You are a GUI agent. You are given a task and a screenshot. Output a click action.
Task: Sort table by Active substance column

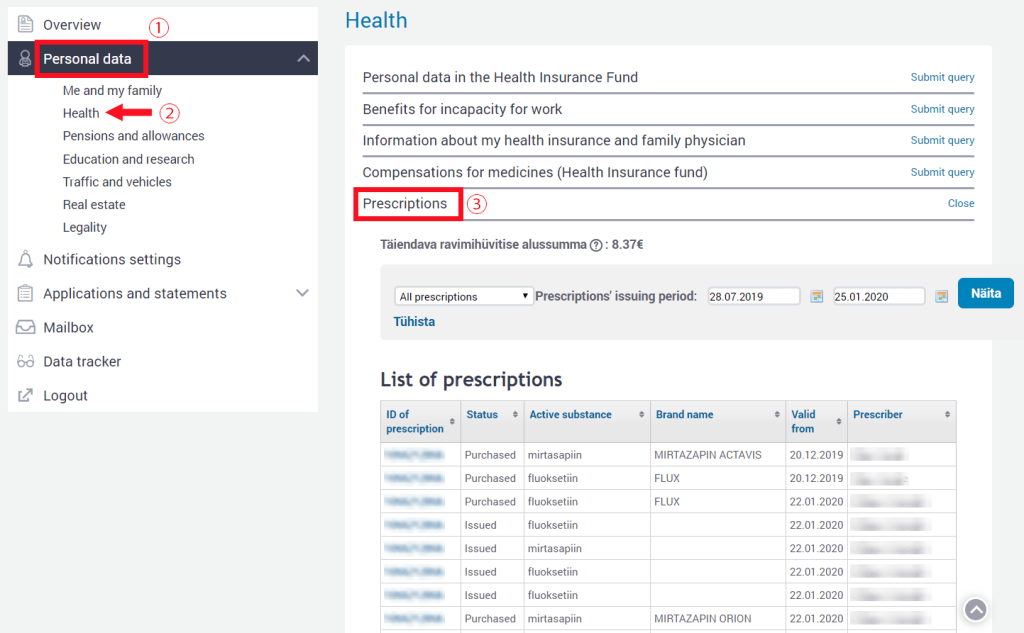click(x=585, y=415)
